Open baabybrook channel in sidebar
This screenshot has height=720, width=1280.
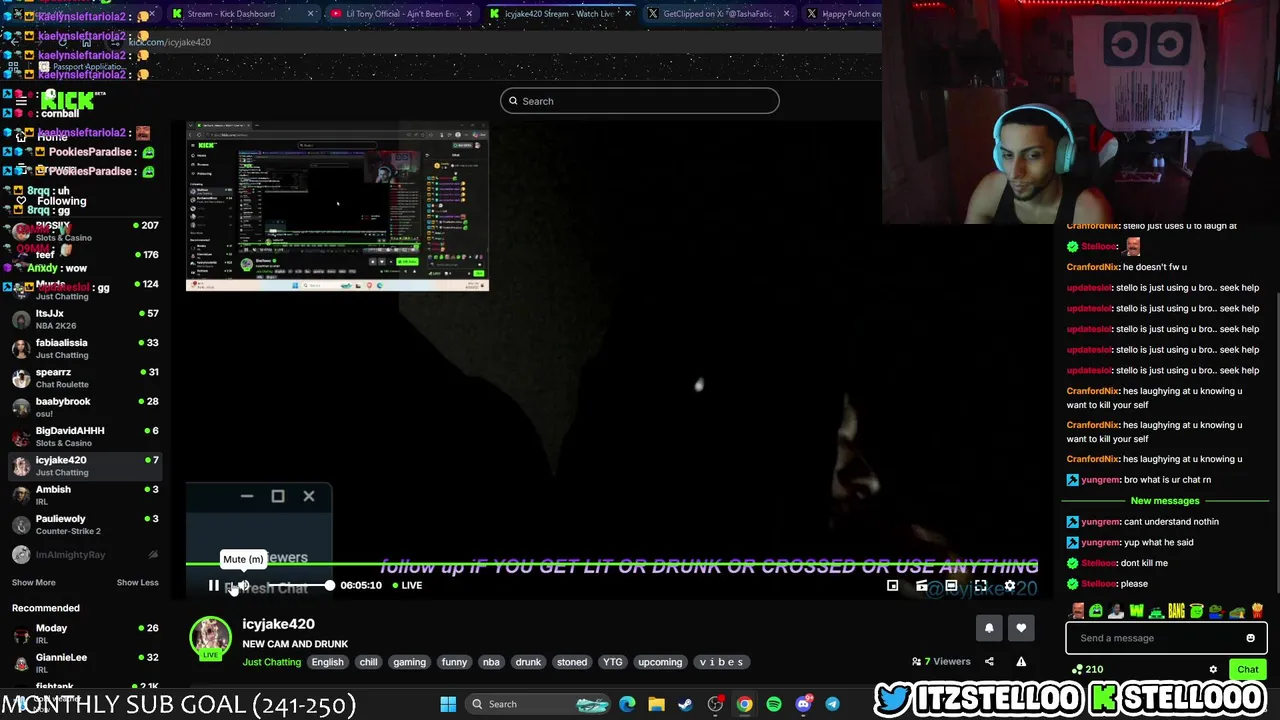[84, 407]
